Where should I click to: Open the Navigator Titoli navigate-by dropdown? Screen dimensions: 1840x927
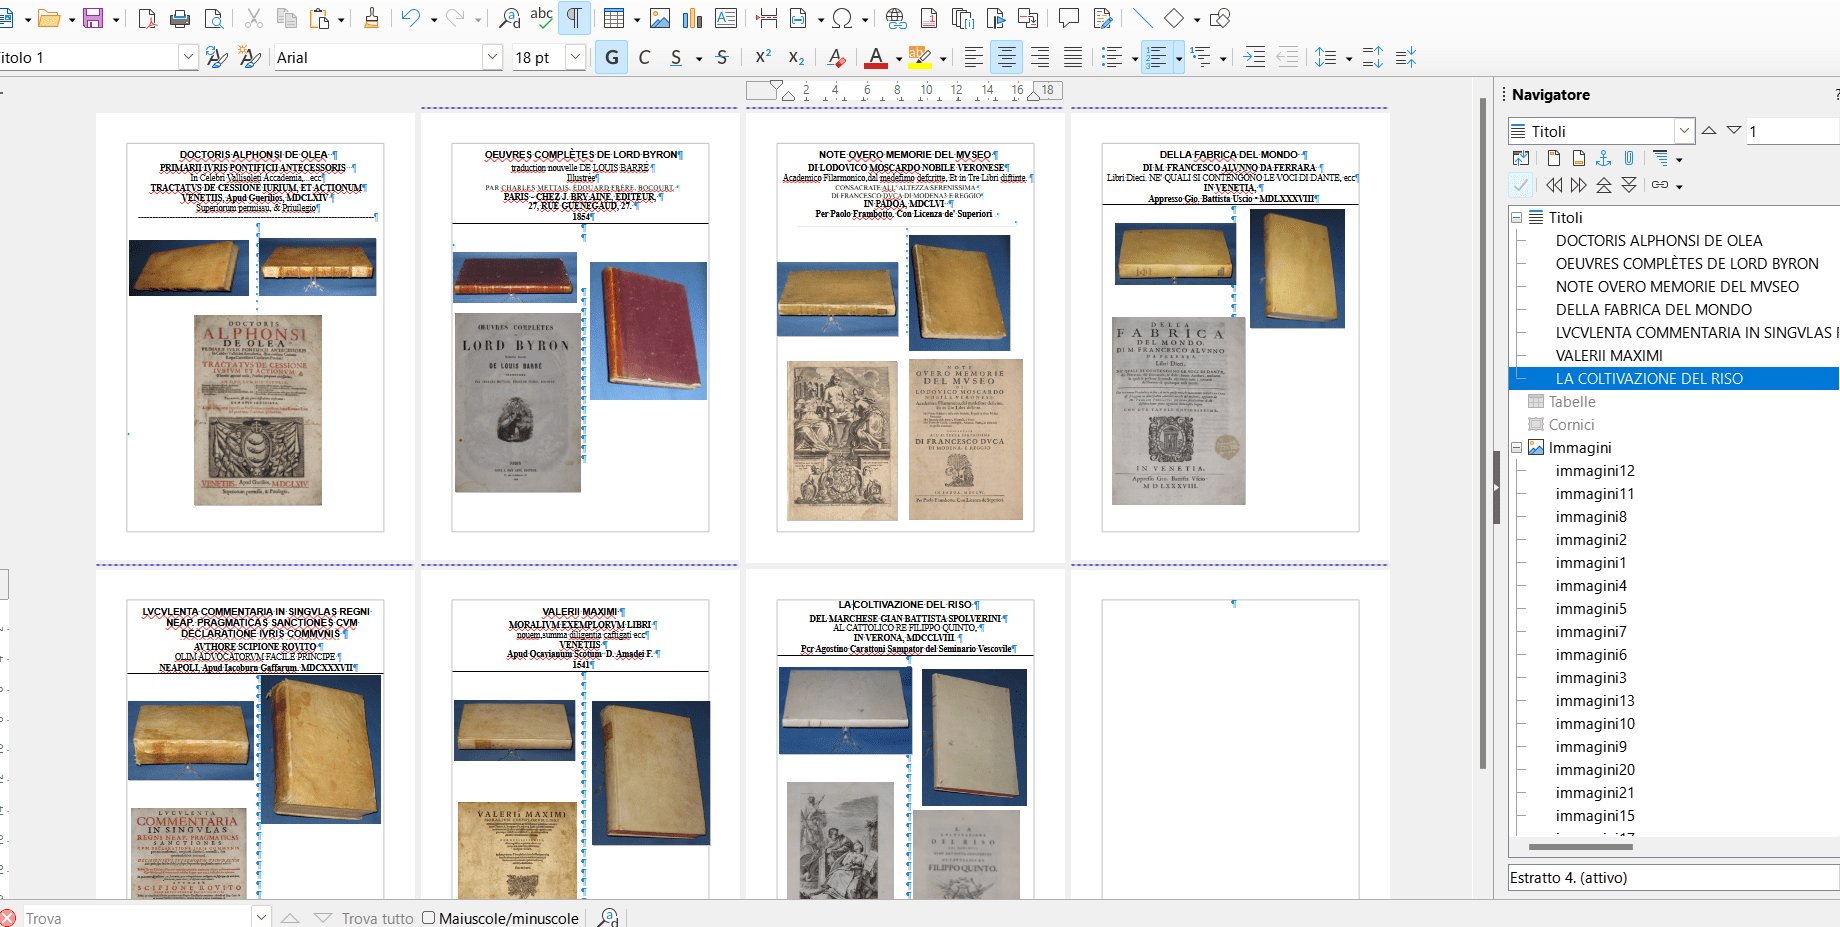coord(1685,131)
